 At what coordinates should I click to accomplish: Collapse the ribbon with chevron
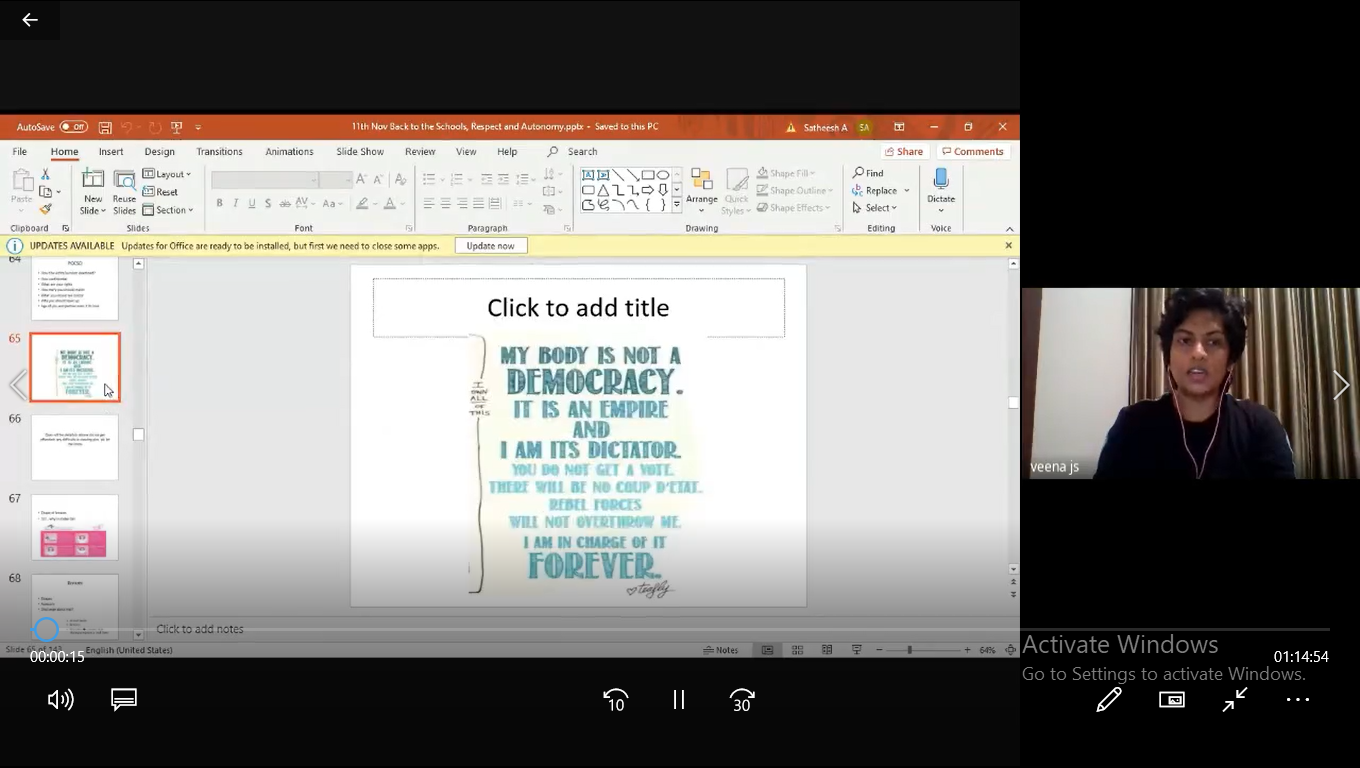1009,229
